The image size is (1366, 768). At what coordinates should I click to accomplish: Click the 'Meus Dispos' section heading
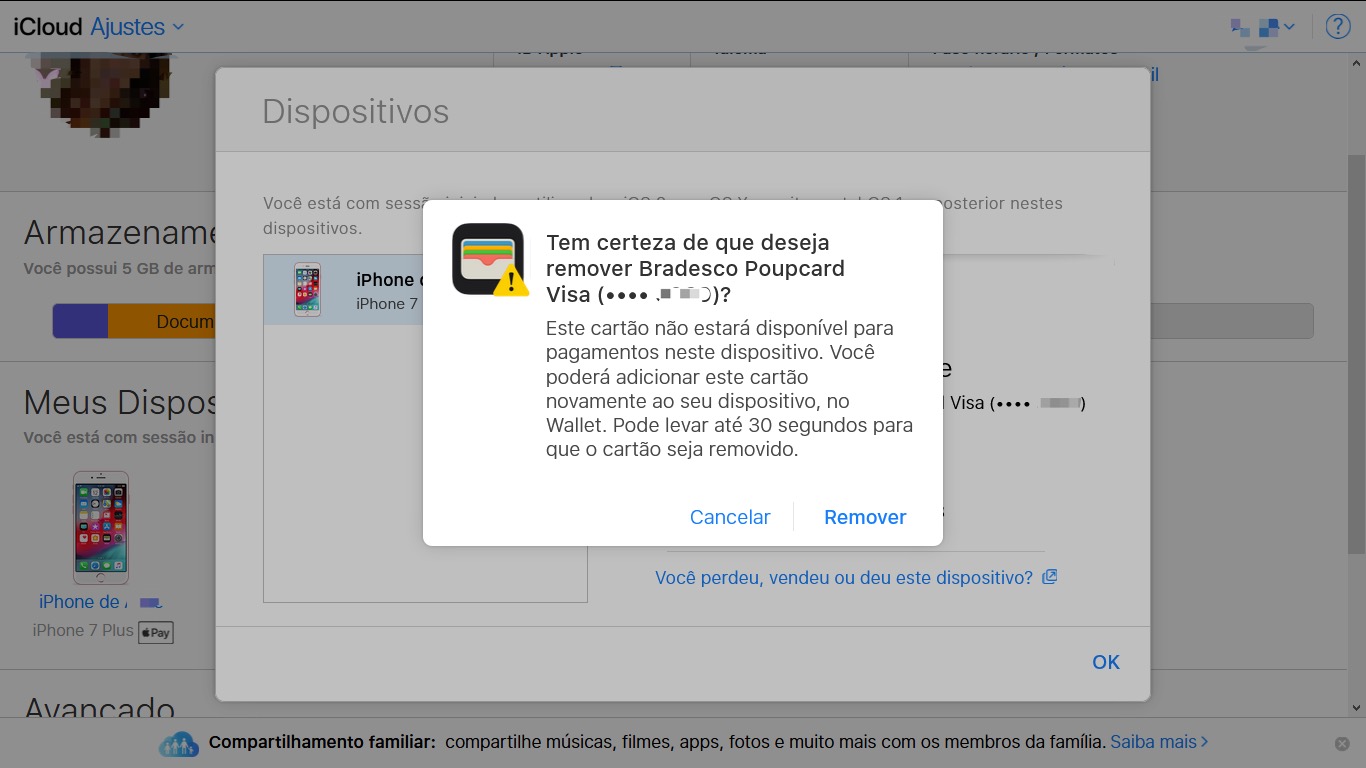click(x=120, y=403)
